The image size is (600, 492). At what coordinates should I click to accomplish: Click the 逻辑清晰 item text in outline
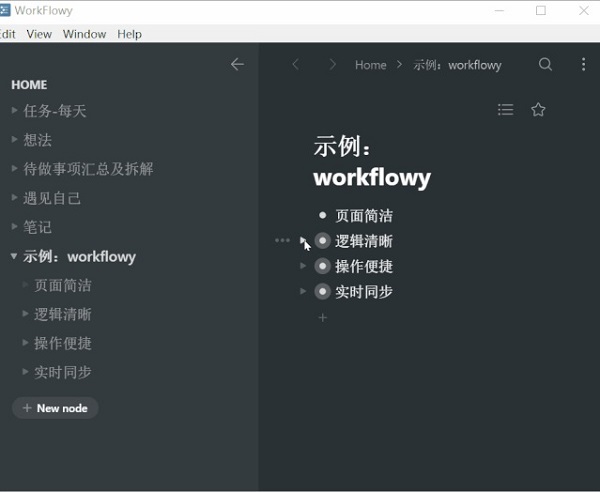point(364,241)
